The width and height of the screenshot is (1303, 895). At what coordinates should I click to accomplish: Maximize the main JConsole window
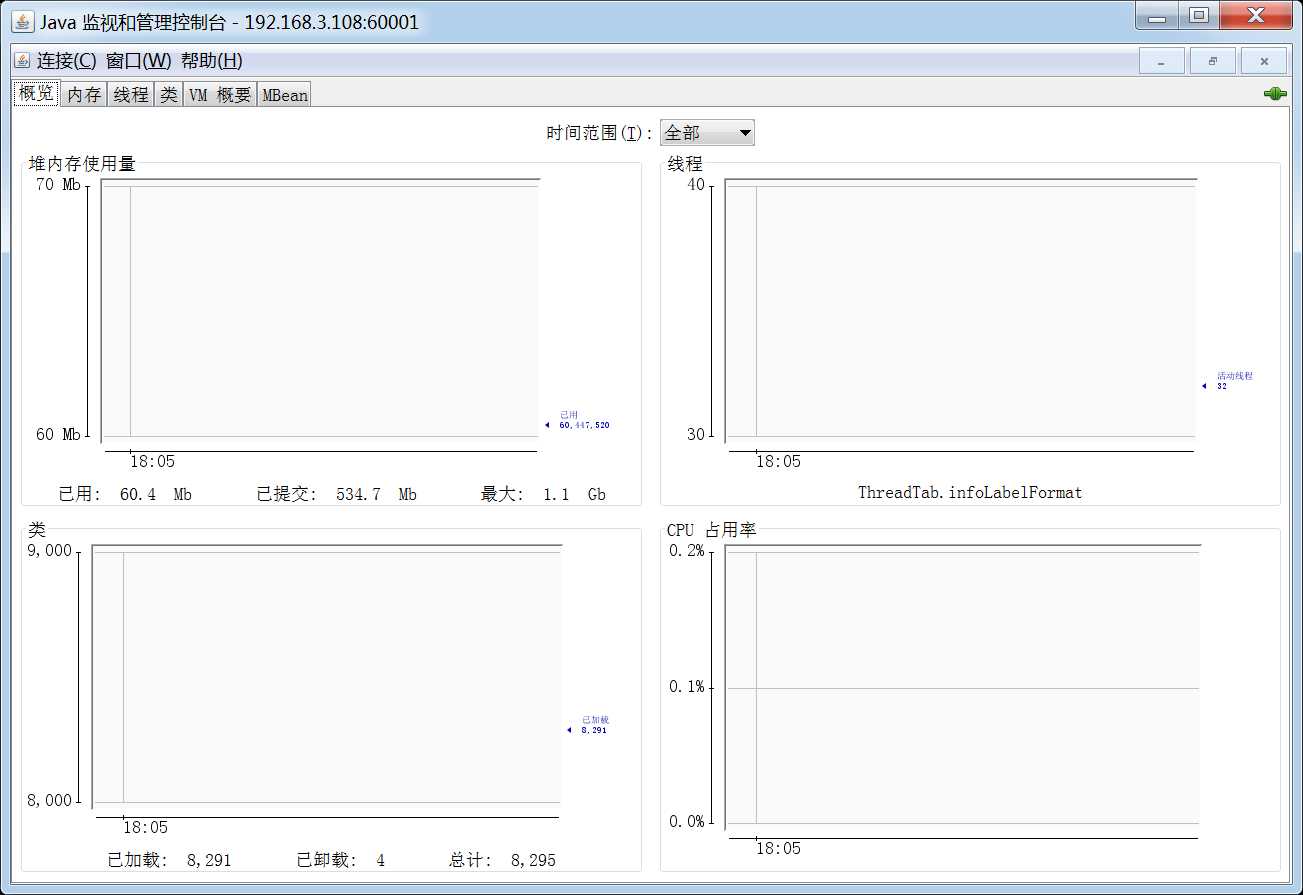click(1199, 15)
